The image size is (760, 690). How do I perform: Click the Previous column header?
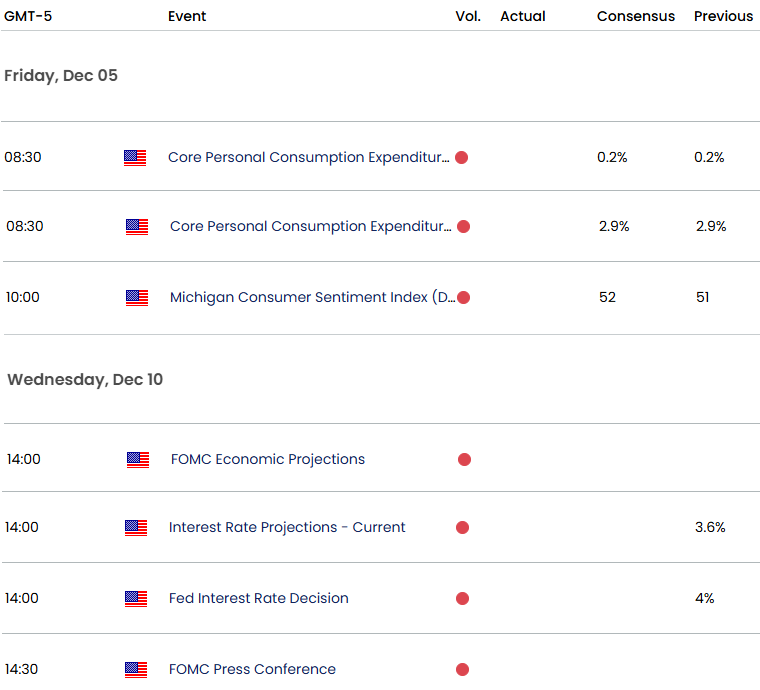pyautogui.click(x=723, y=16)
